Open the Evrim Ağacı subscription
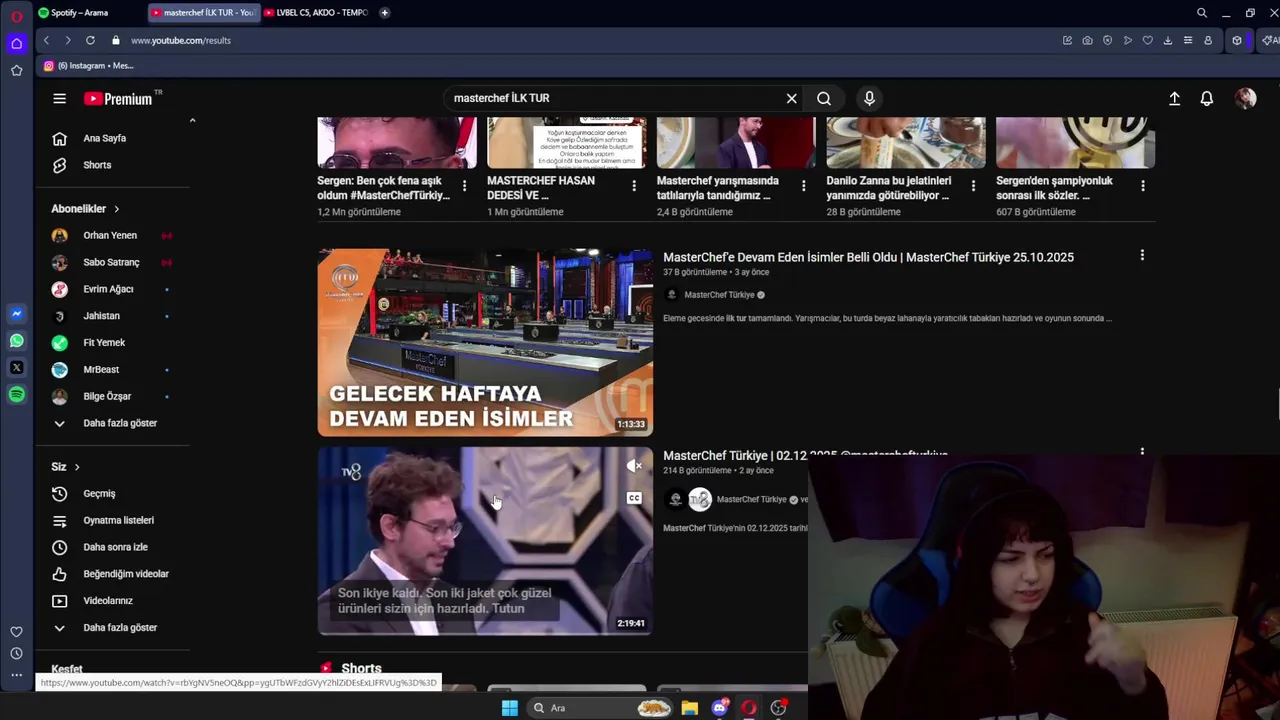Screen dimensions: 1280x720 pyautogui.click(x=108, y=289)
